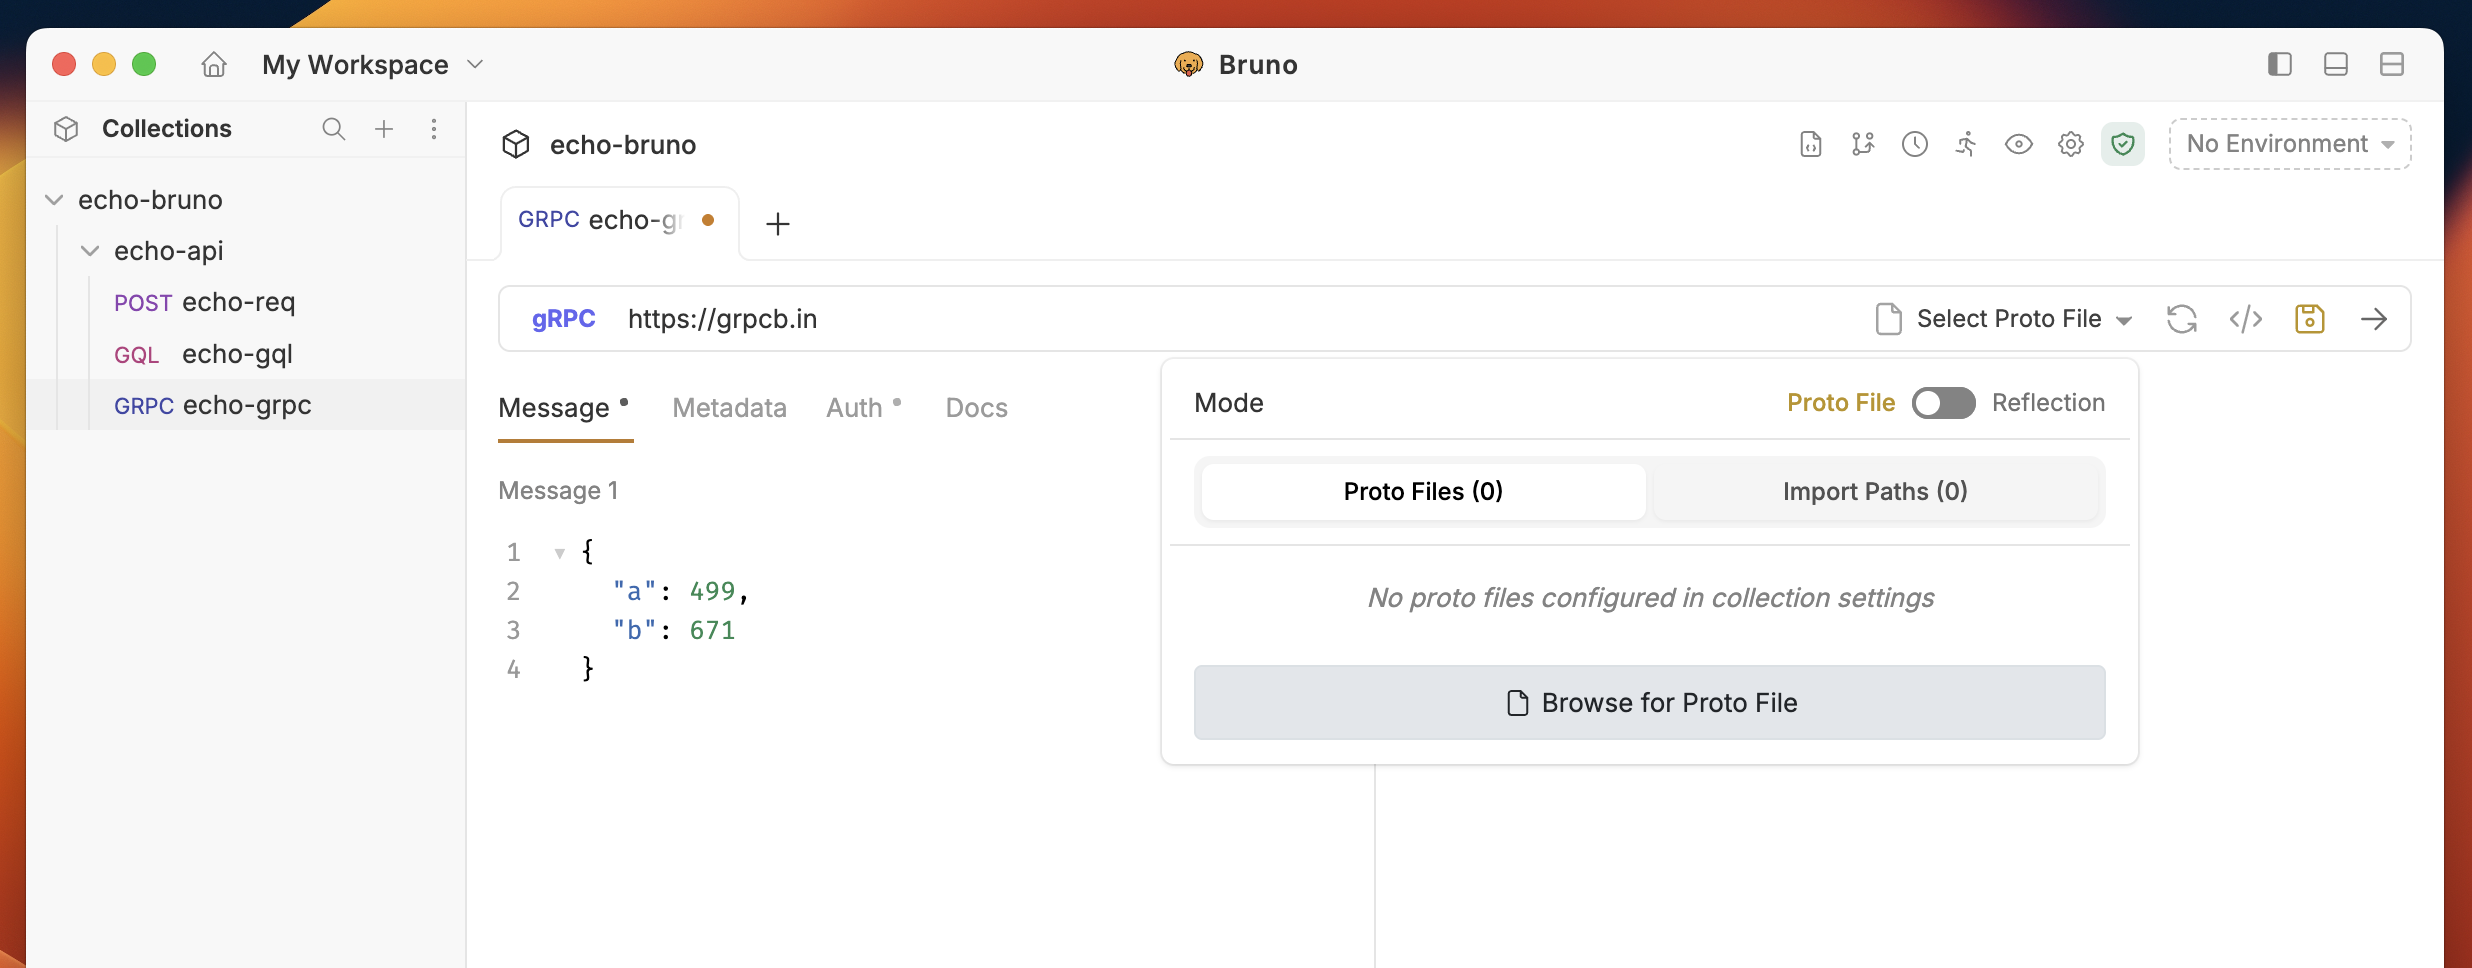
Task: Switch to horizontal split layout icon
Action: [x=2392, y=64]
